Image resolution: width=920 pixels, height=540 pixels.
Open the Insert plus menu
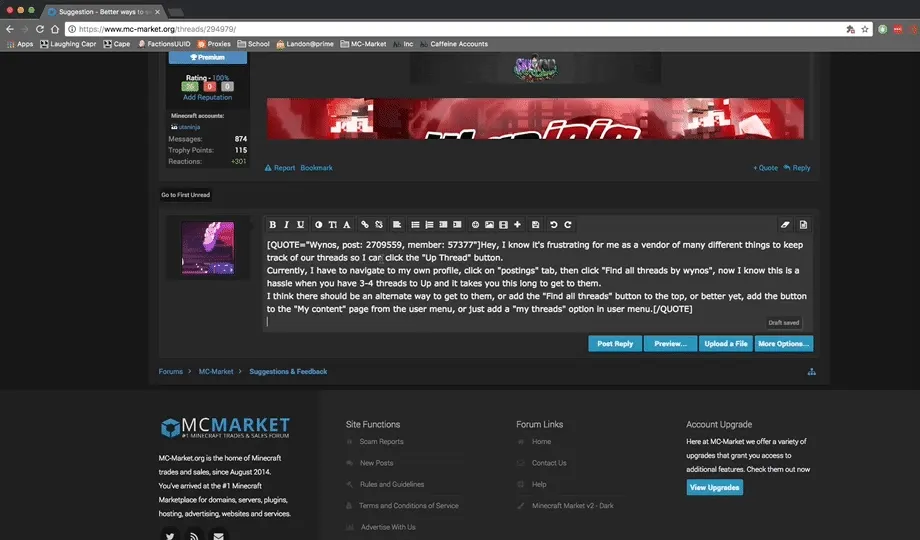point(518,225)
